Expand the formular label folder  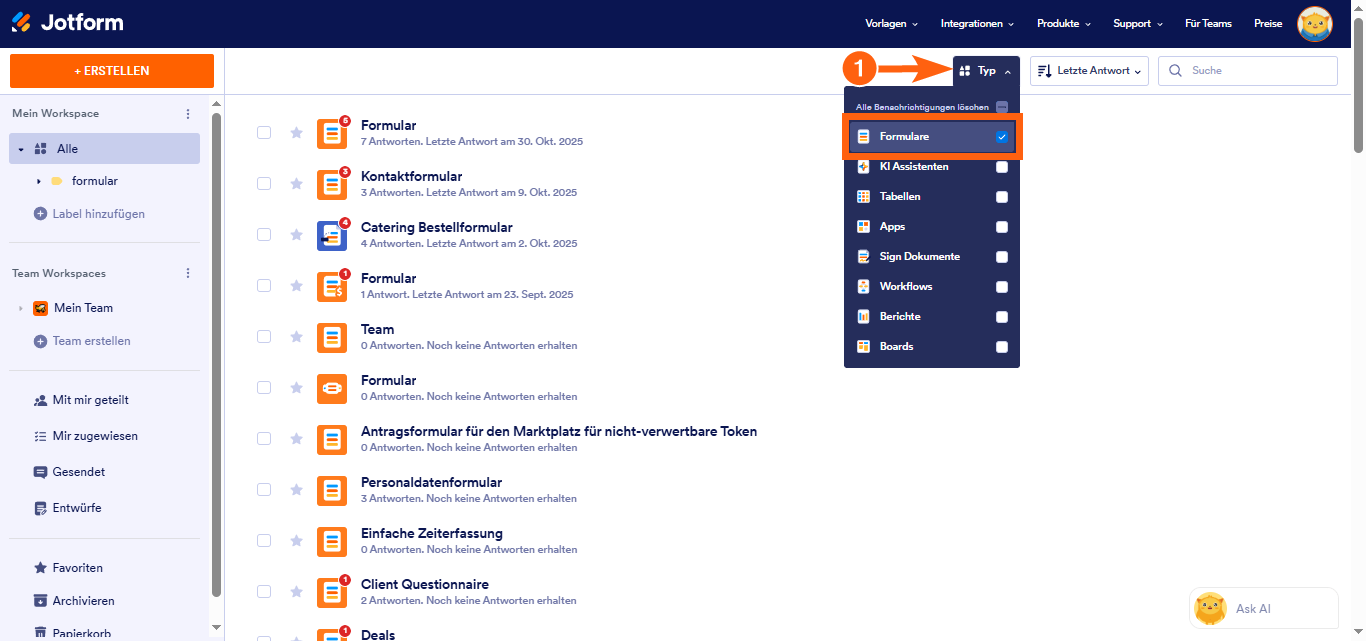39,181
